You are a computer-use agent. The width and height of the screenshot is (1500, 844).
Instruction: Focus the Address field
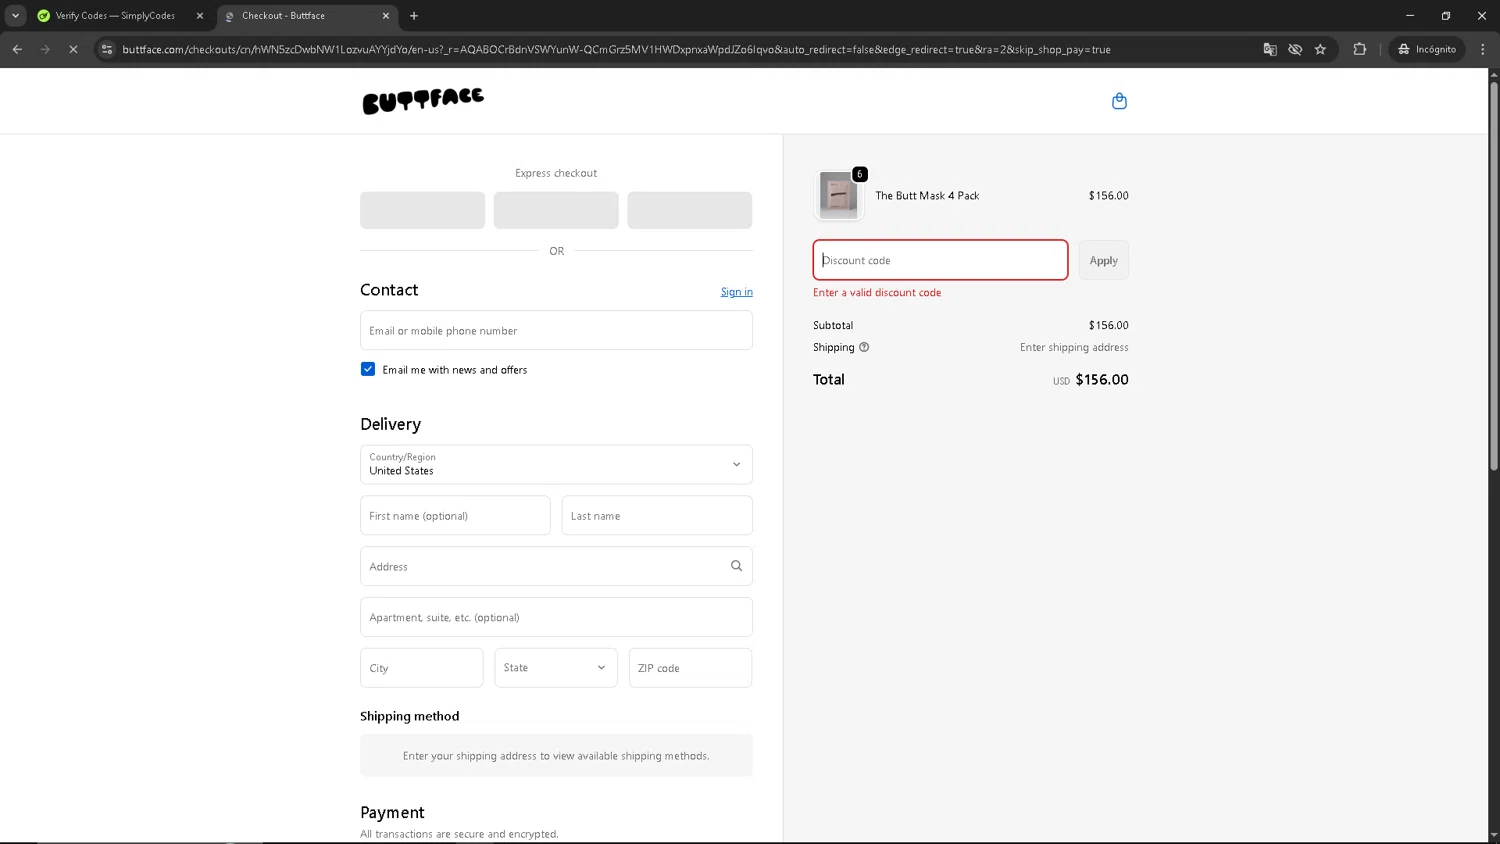[x=556, y=566]
